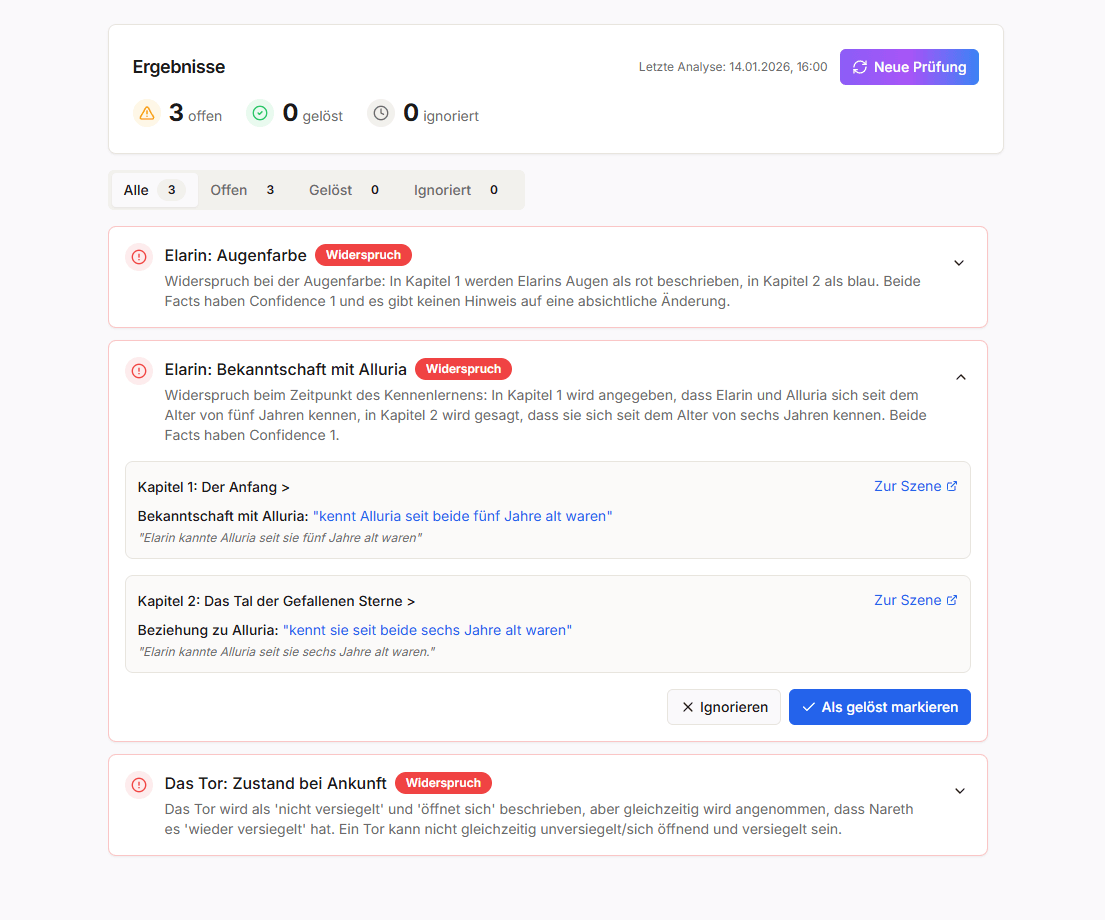Click the warning triangle icon beside open count
This screenshot has width=1105, height=920.
coord(147,113)
